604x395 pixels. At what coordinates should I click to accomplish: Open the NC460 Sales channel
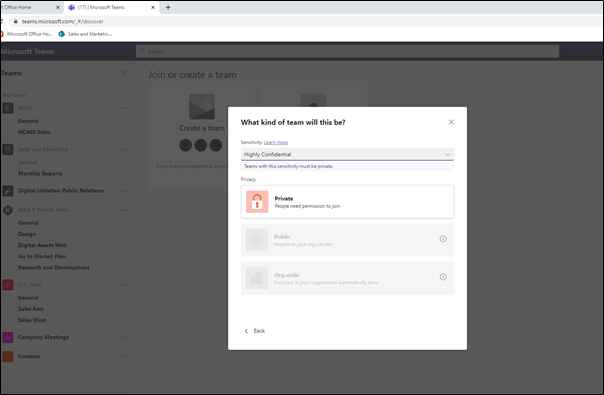pyautogui.click(x=34, y=132)
